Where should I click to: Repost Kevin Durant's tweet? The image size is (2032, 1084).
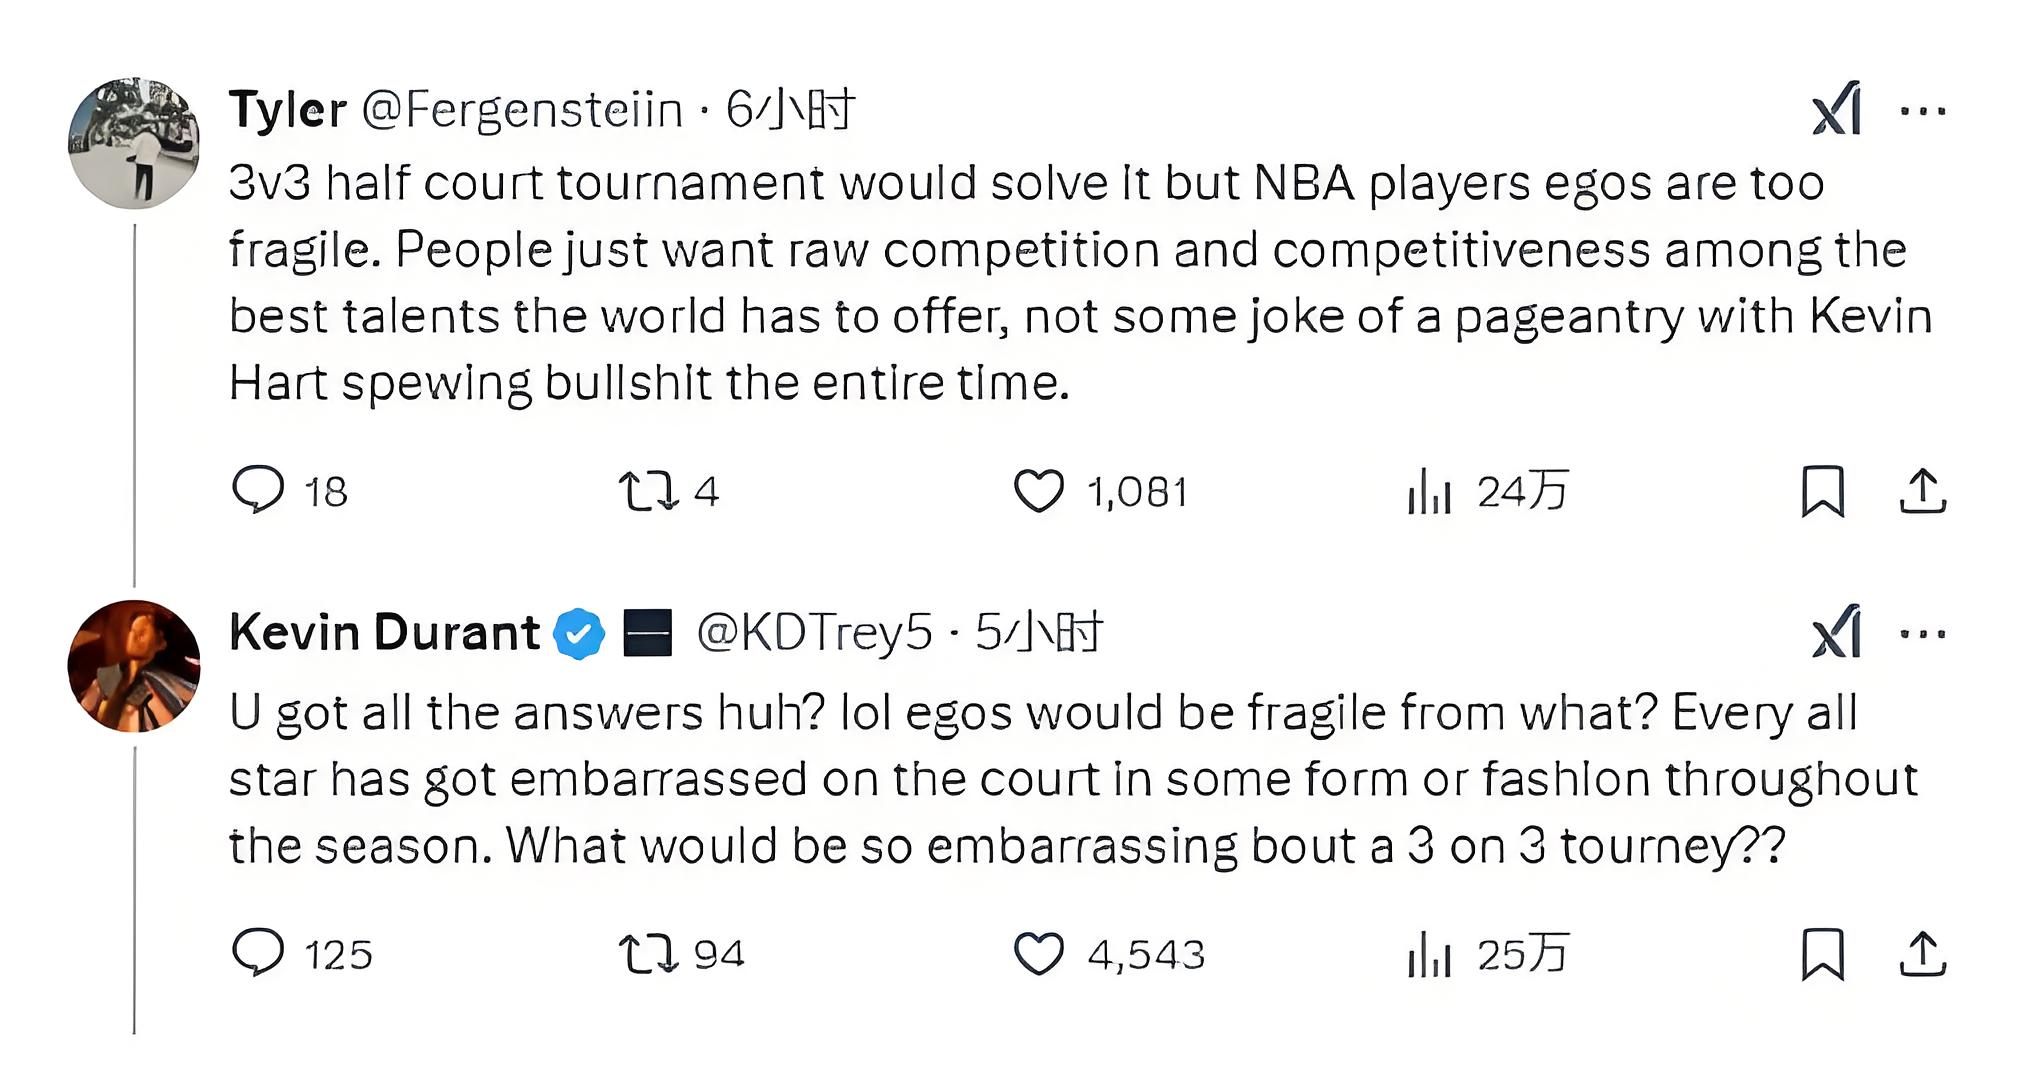pyautogui.click(x=648, y=955)
